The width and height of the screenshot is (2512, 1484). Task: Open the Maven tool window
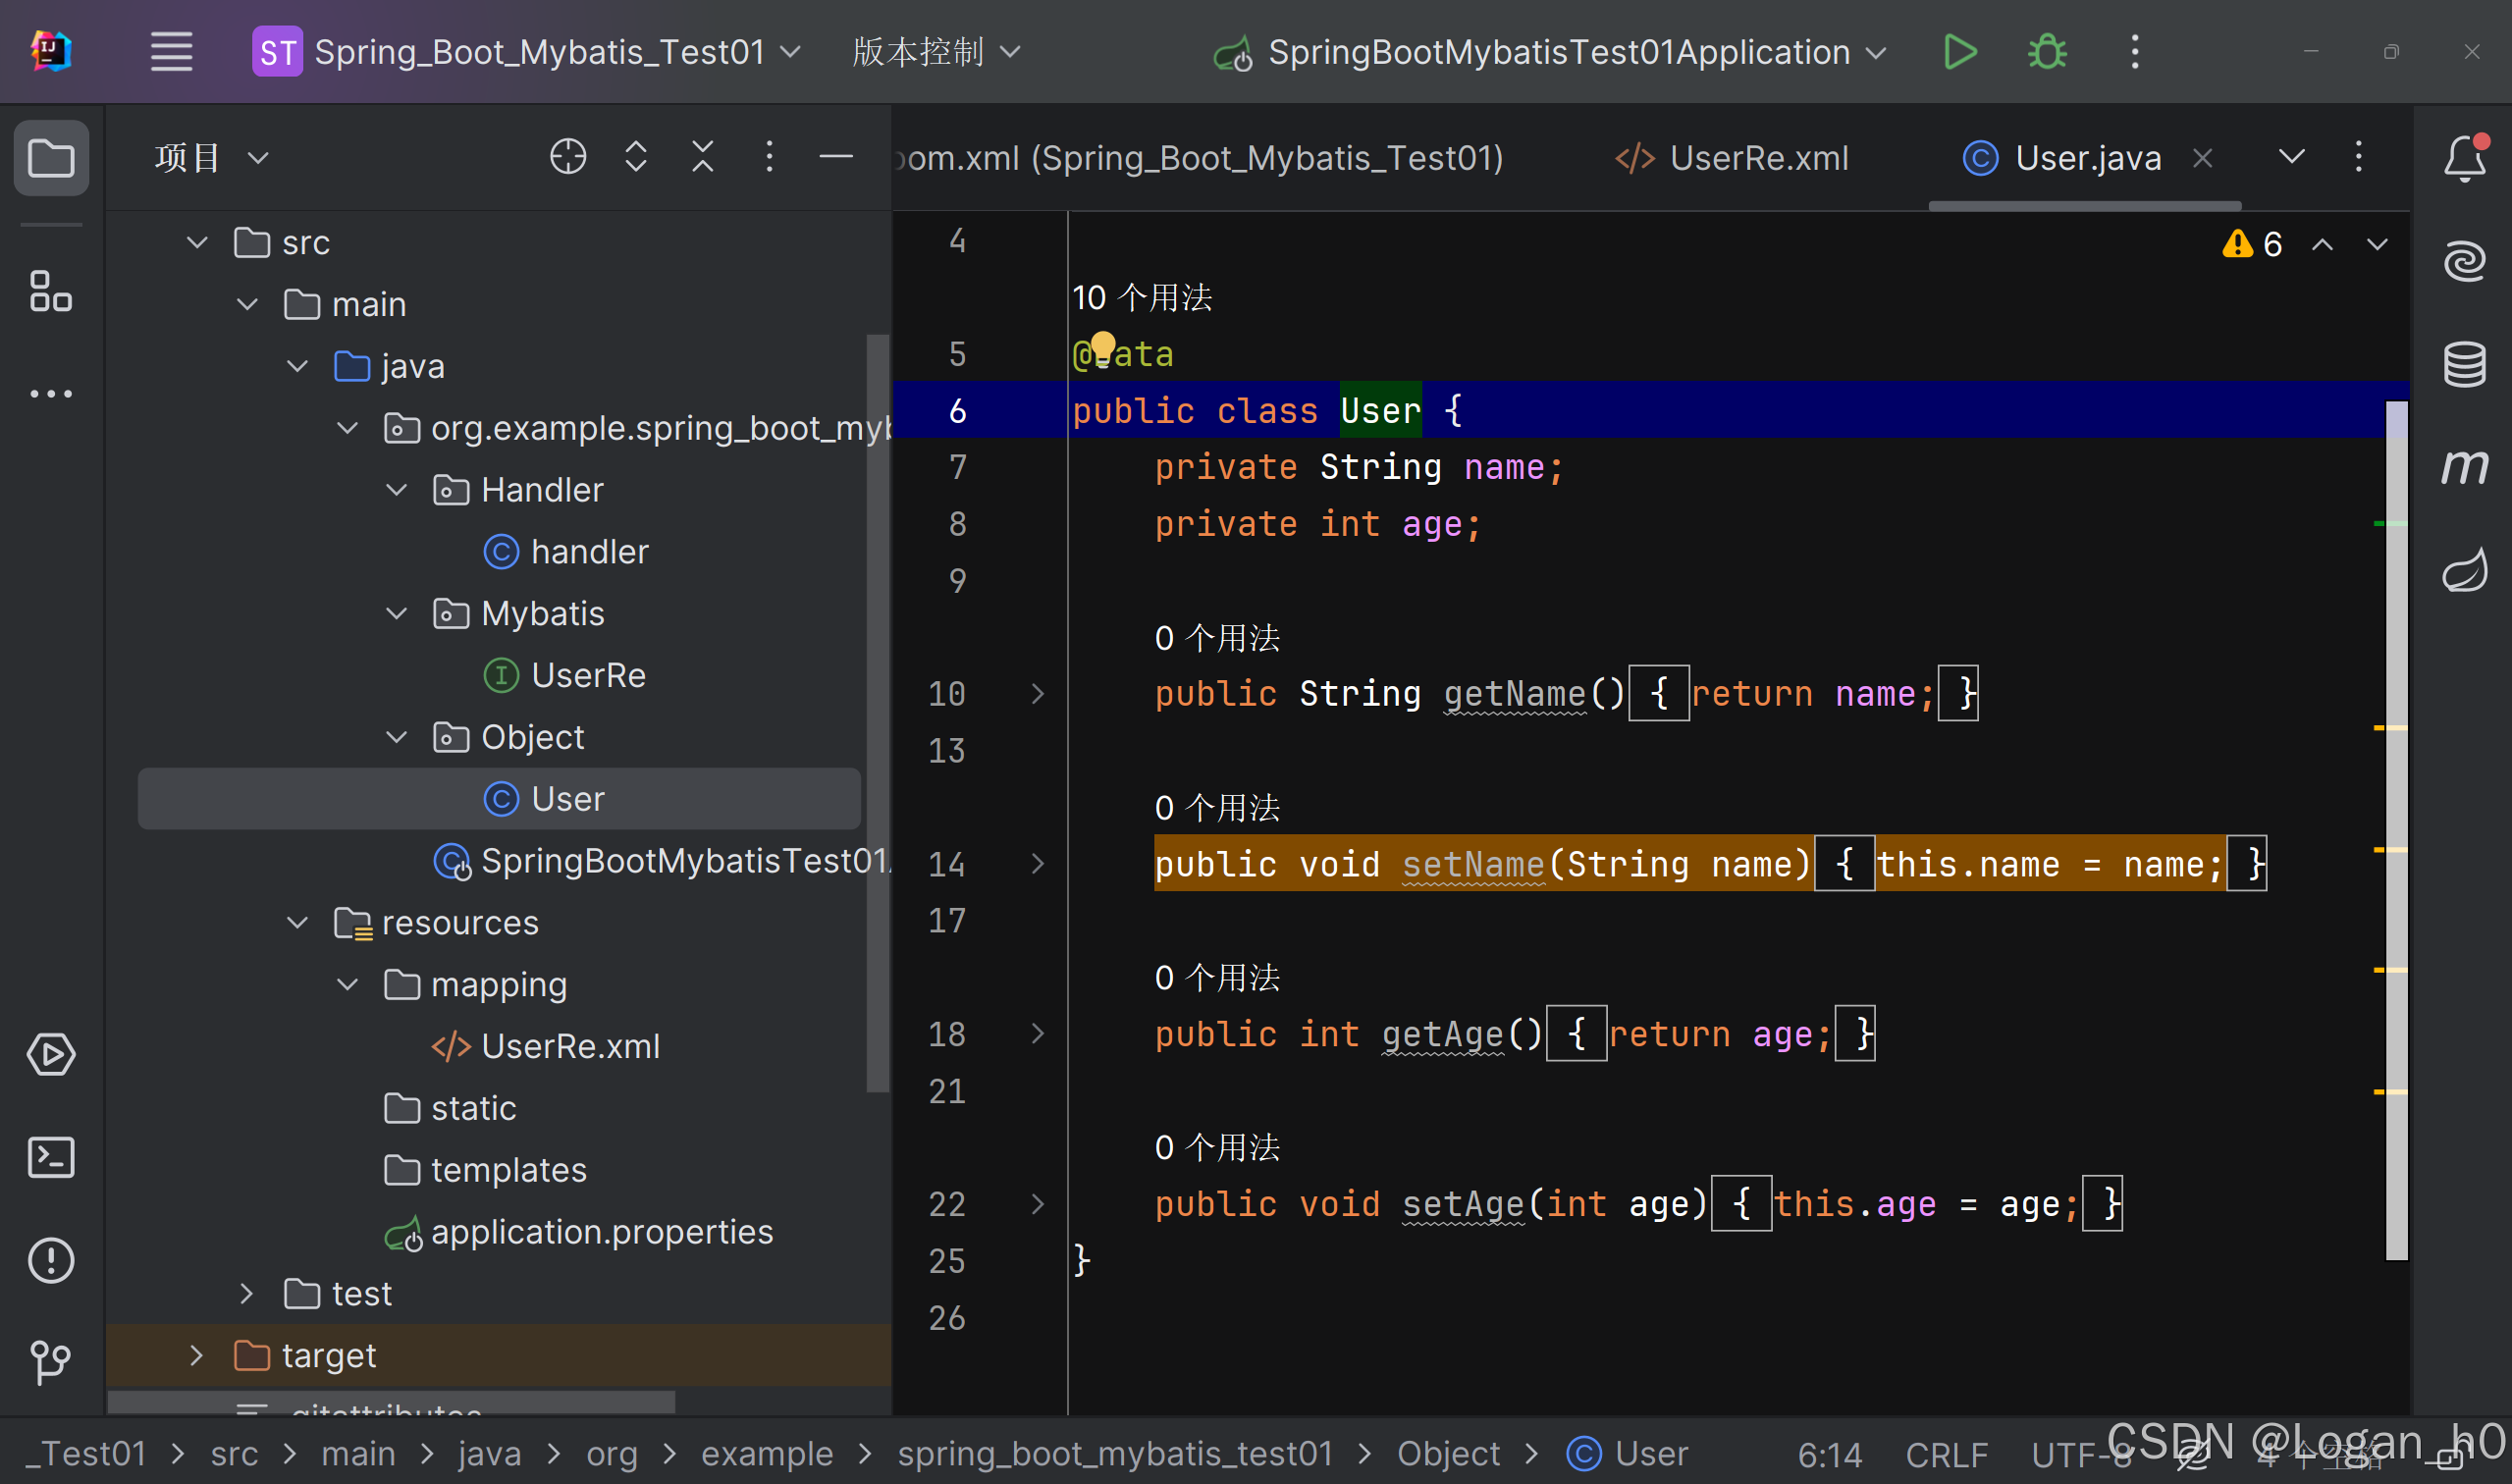pyautogui.click(x=2464, y=465)
